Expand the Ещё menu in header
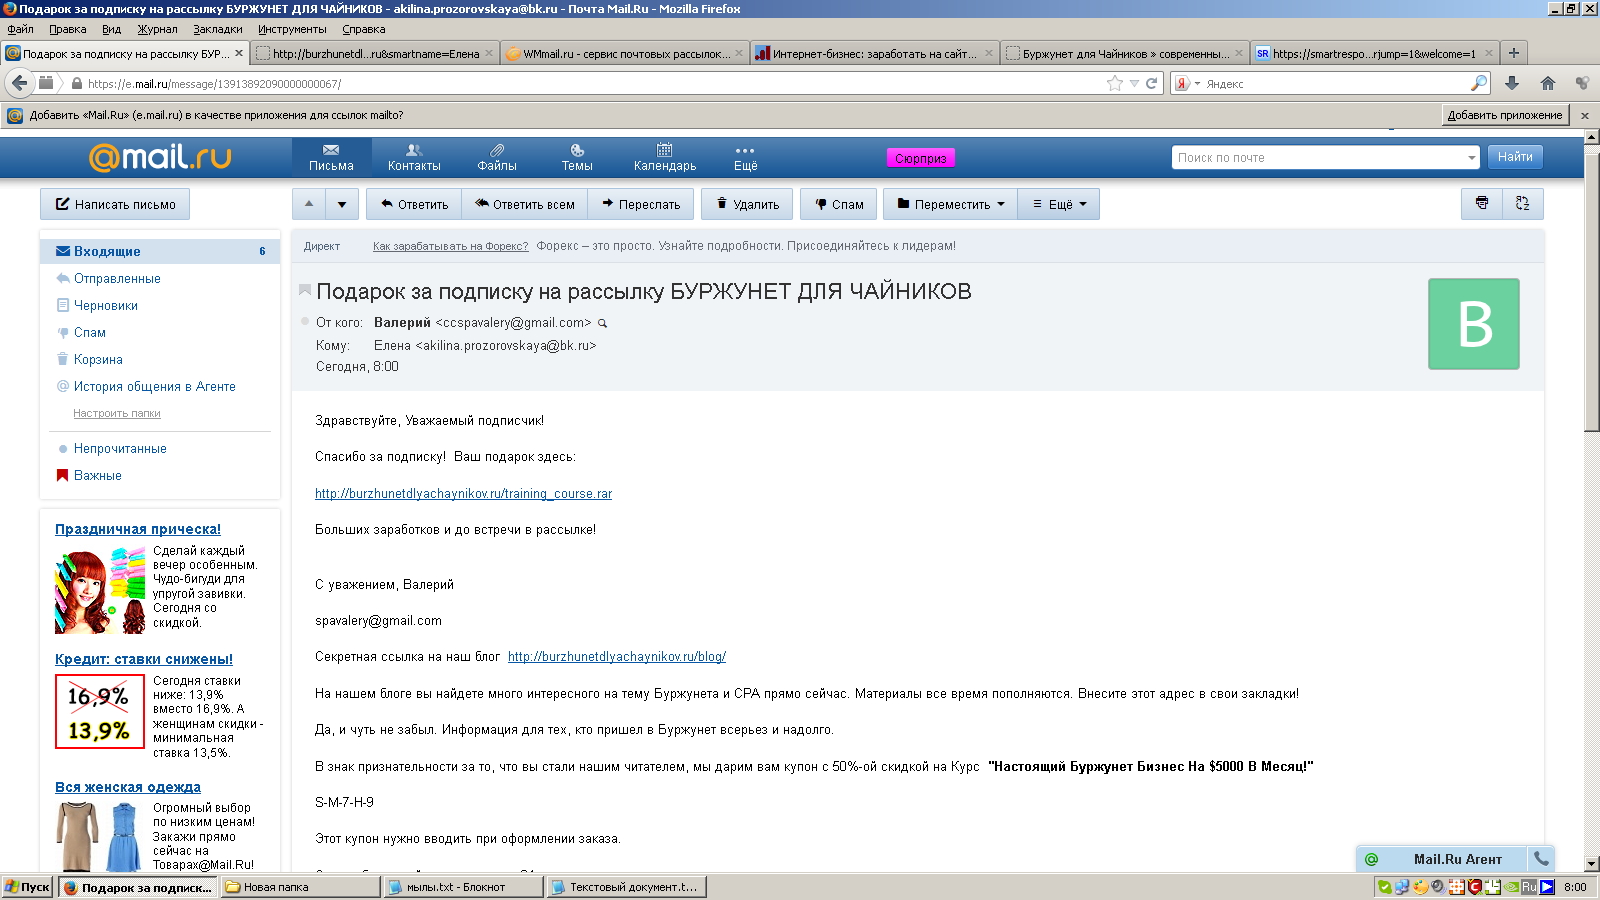The width and height of the screenshot is (1600, 900). tap(745, 157)
